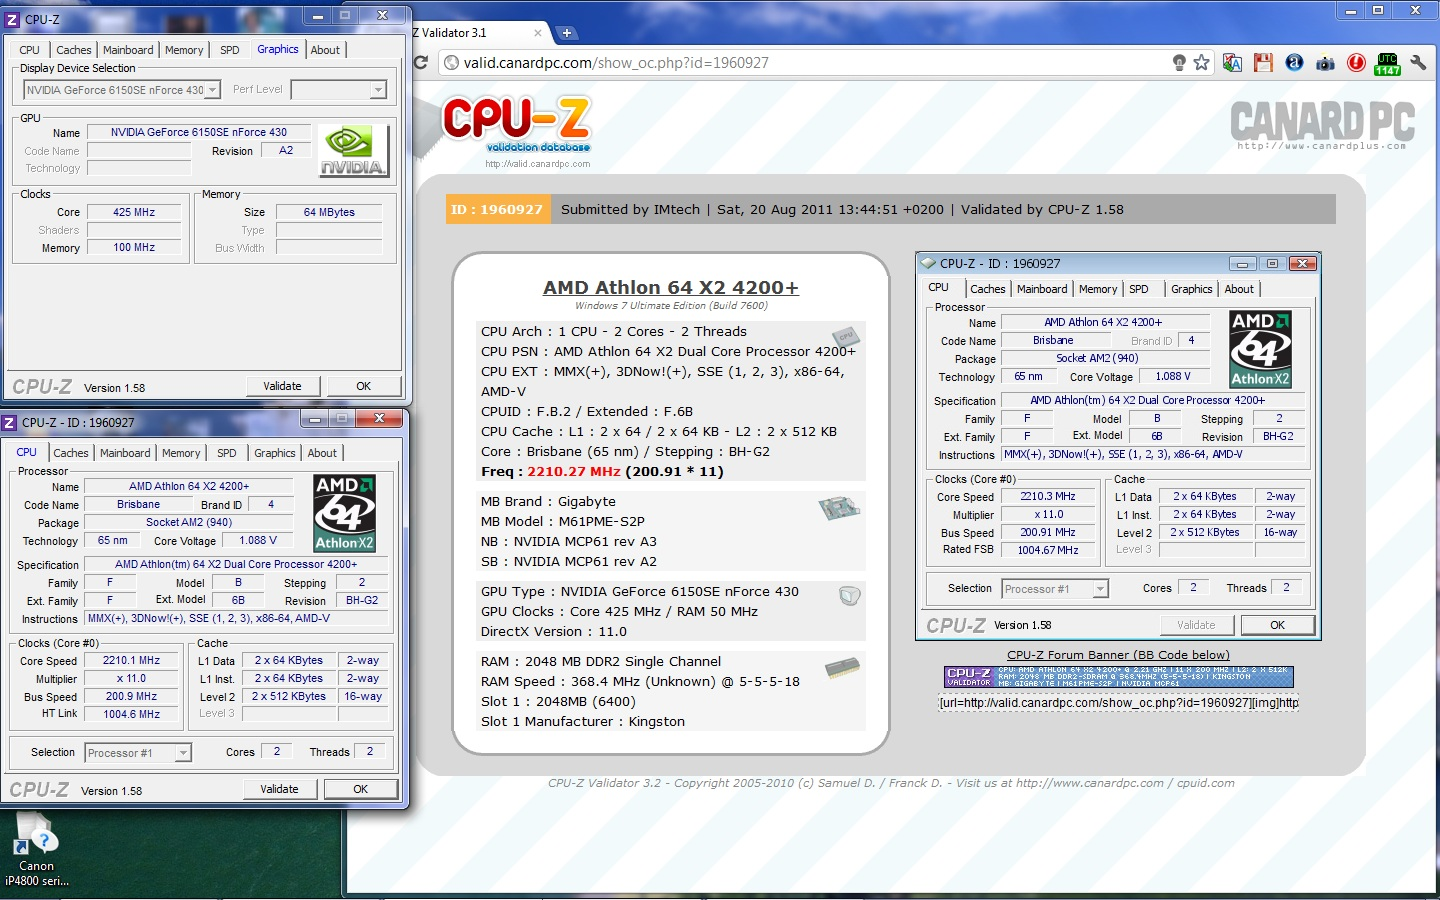Image resolution: width=1440 pixels, height=900 pixels.
Task: Click the red Freq 2210.27 MHz text
Action: coord(574,472)
